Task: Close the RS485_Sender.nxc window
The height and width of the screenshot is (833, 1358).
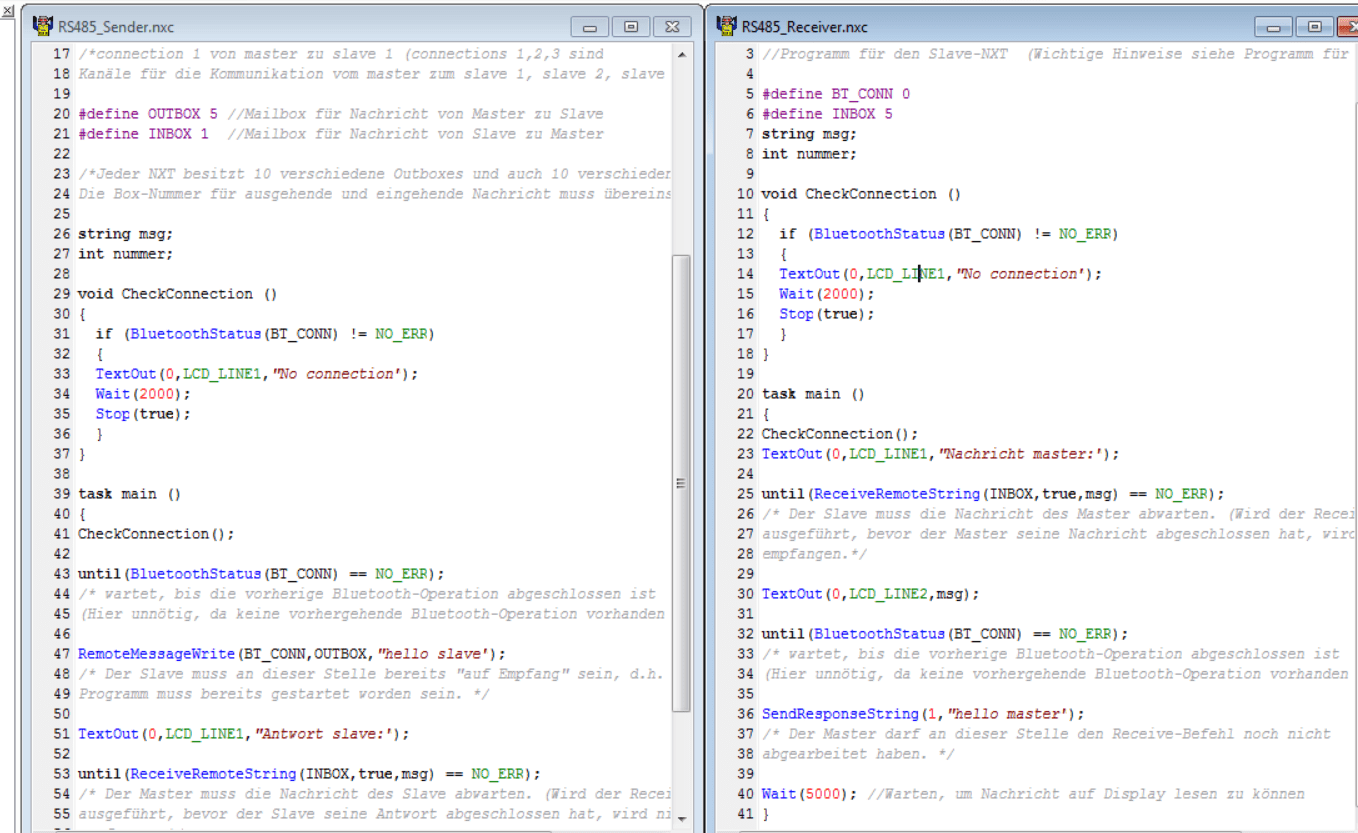Action: pos(673,27)
